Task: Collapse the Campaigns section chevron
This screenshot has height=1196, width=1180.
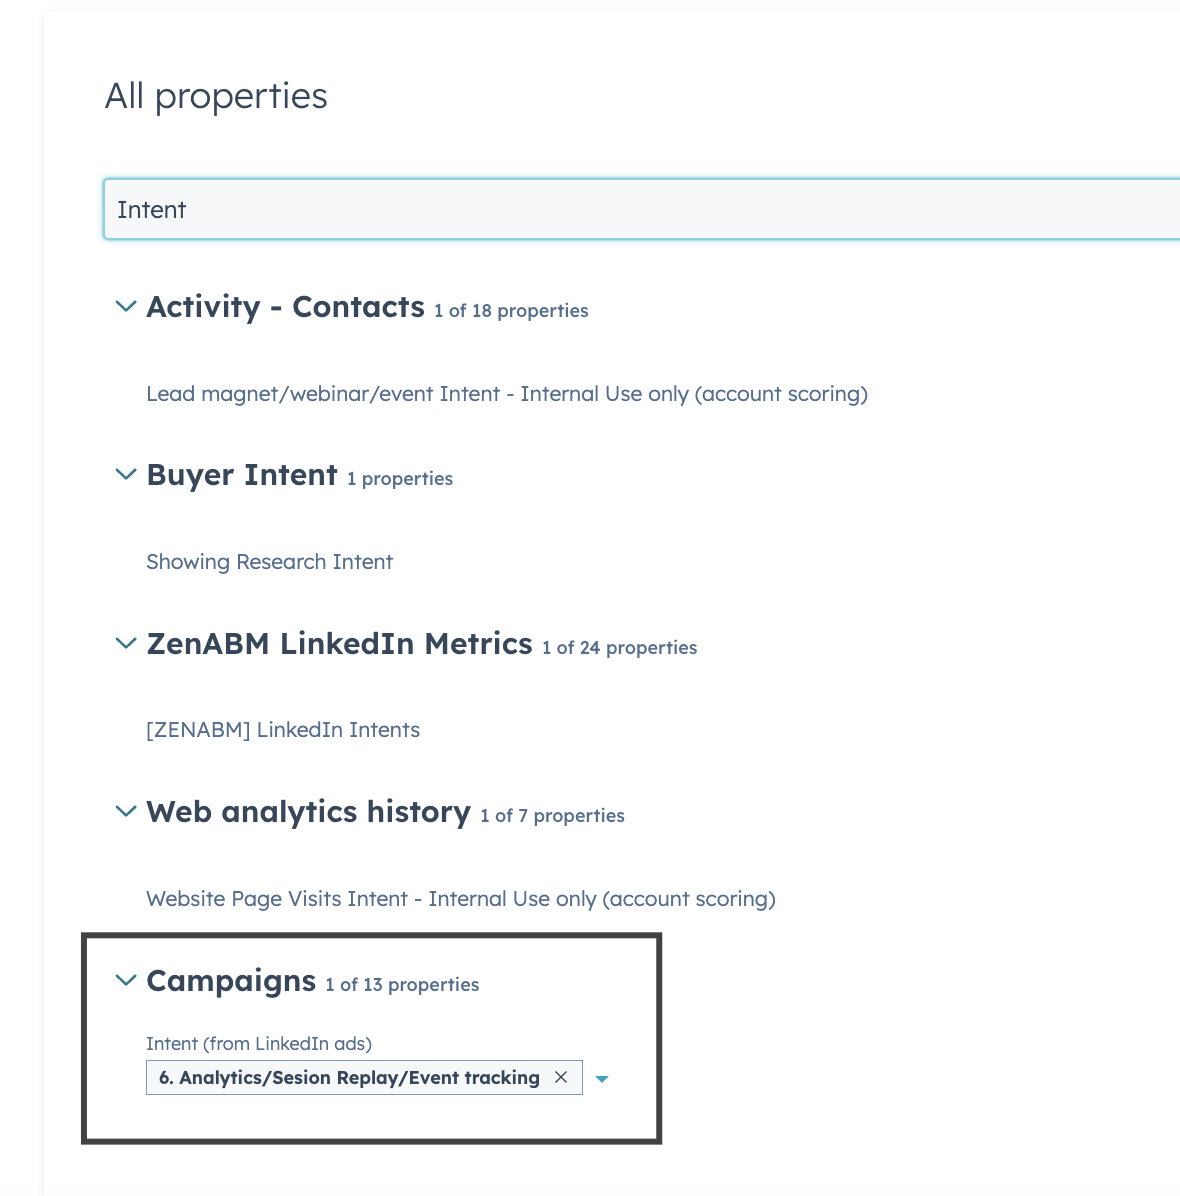Action: 126,981
